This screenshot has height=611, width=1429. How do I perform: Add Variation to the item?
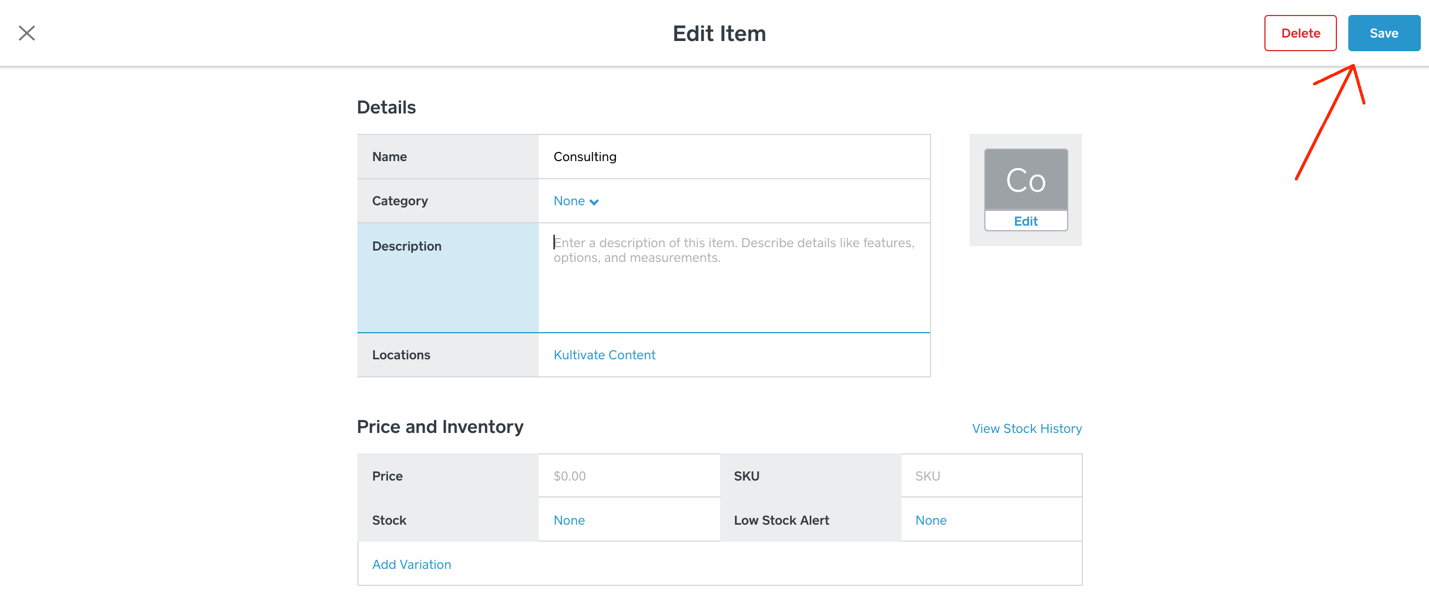[x=411, y=564]
